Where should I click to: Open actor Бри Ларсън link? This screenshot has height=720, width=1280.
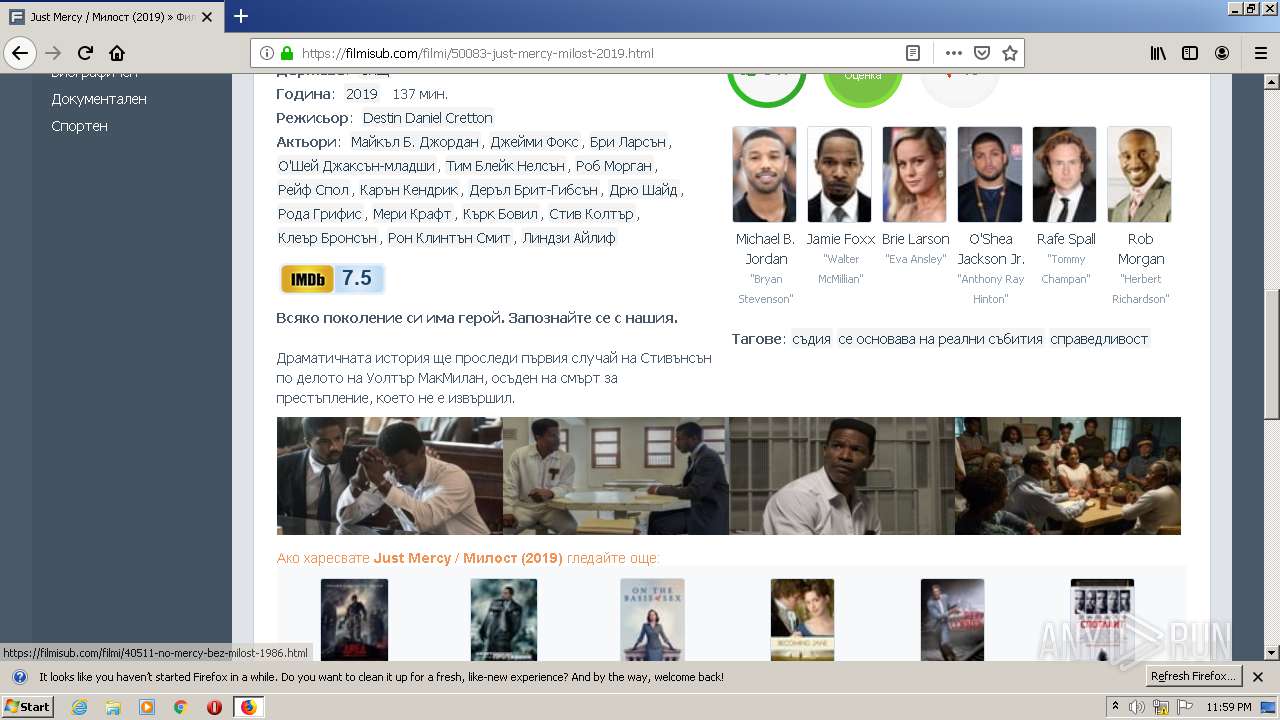627,142
